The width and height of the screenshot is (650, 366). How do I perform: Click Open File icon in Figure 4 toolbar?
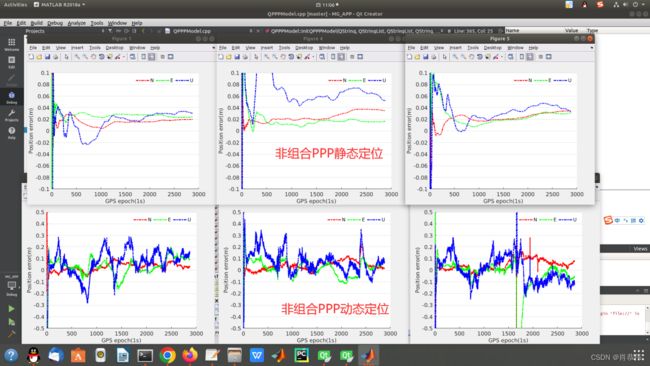click(229, 57)
